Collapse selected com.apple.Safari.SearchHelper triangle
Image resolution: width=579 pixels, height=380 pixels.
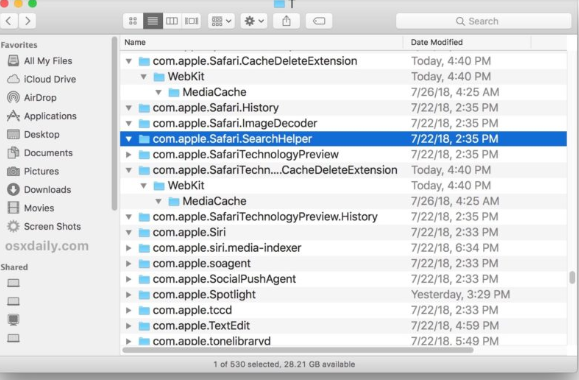pos(129,139)
